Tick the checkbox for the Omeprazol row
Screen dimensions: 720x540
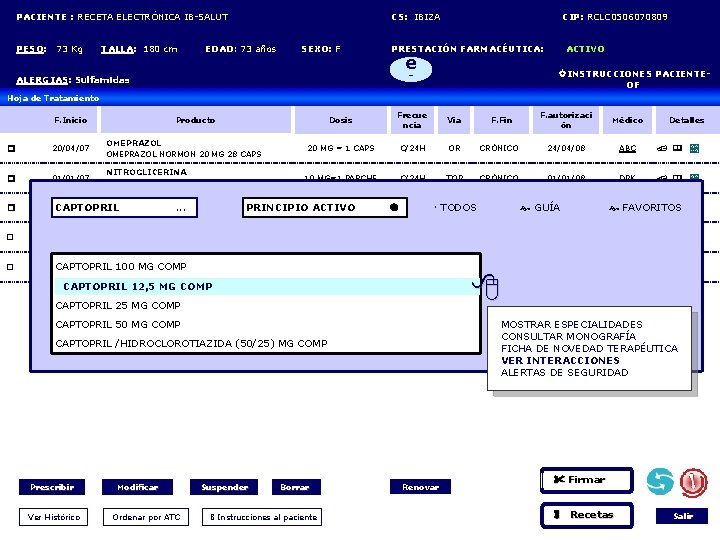[x=11, y=148]
